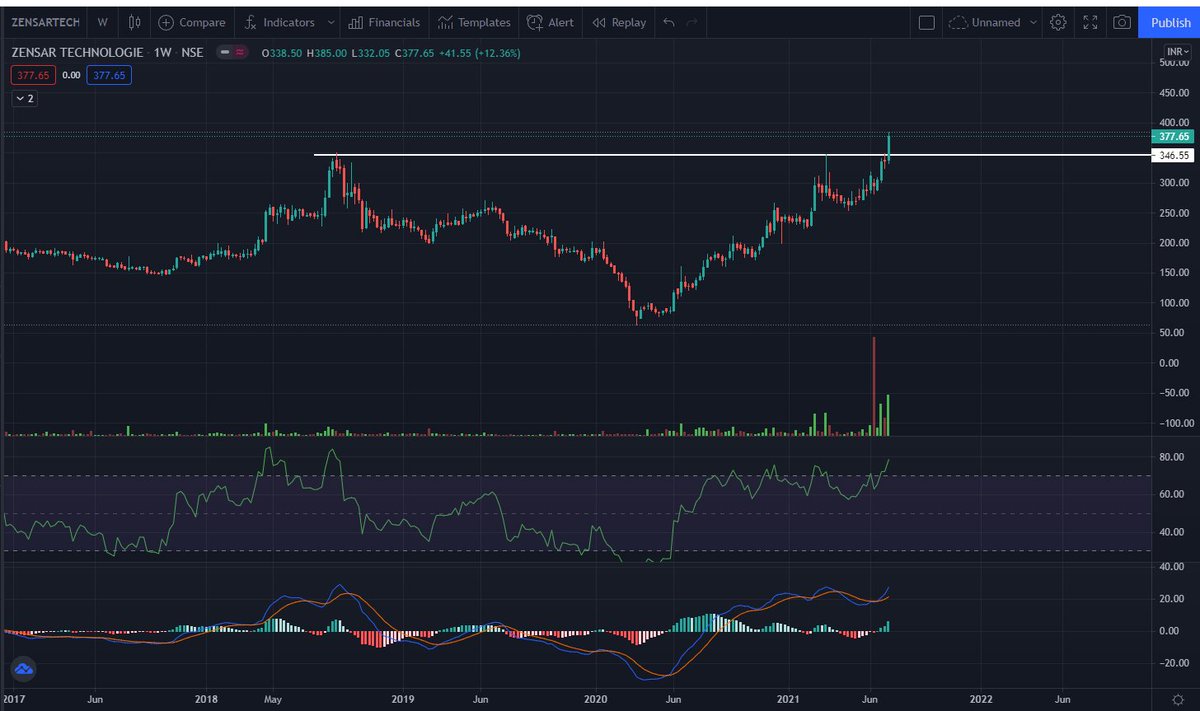Click the 2019 label on time axis
Screen dimensions: 1200x711
tap(402, 700)
